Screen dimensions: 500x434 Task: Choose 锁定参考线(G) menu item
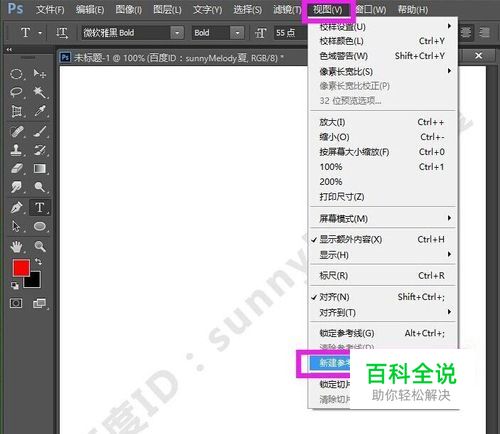[383, 333]
